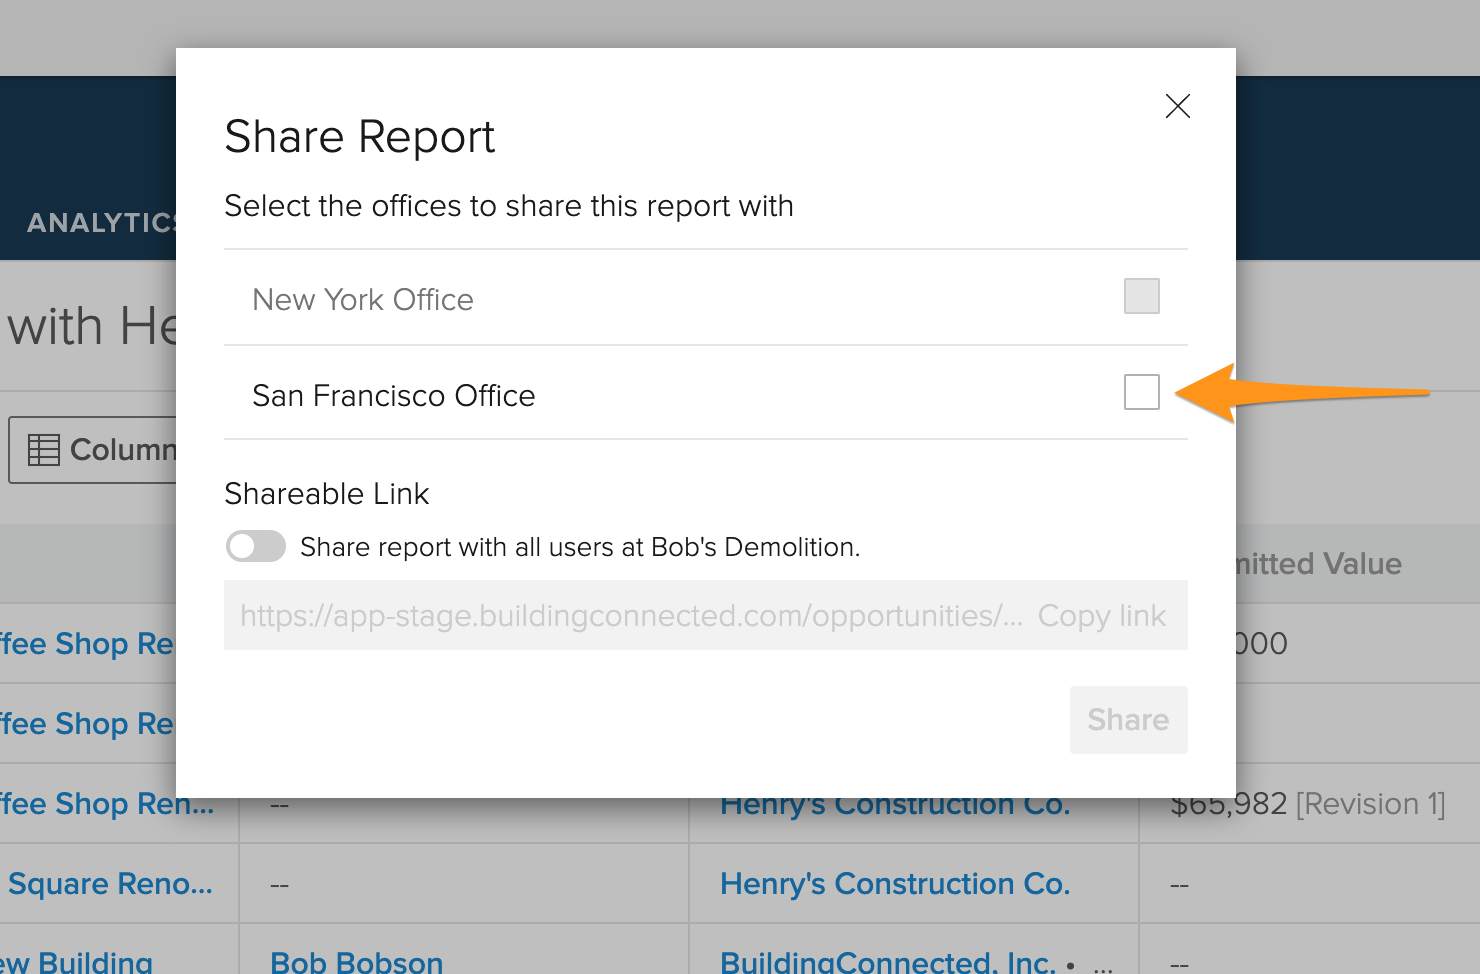Enable sharing with all Bob's Demolition users
This screenshot has height=974, width=1480.
256,547
